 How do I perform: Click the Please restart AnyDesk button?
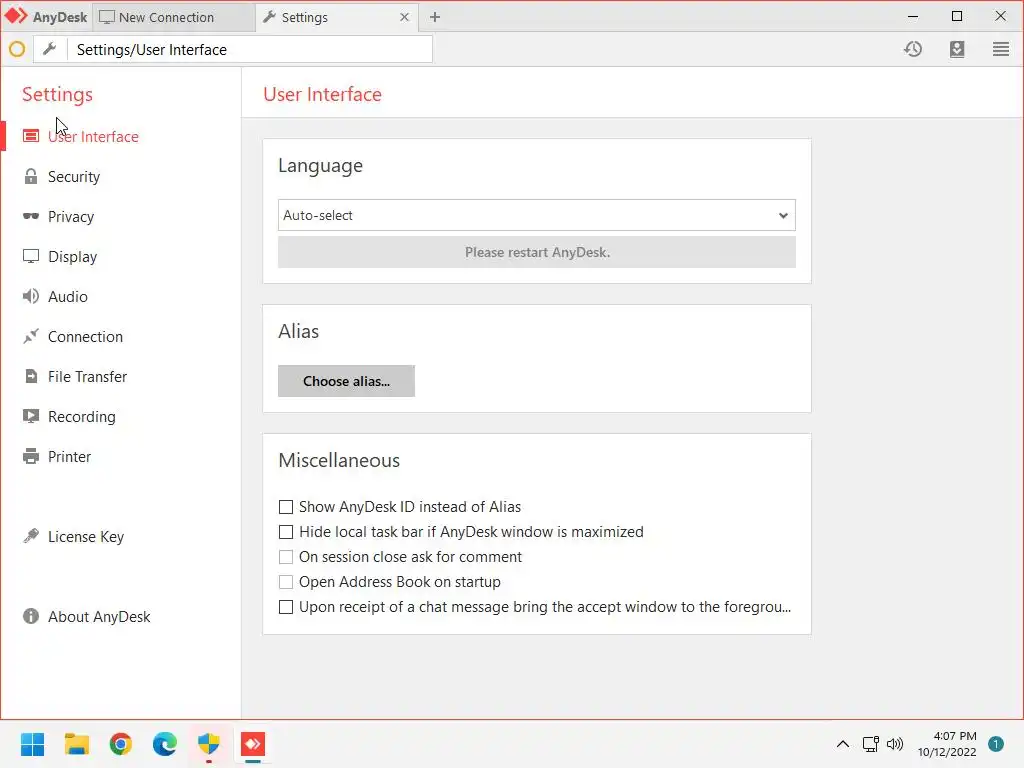tap(537, 252)
